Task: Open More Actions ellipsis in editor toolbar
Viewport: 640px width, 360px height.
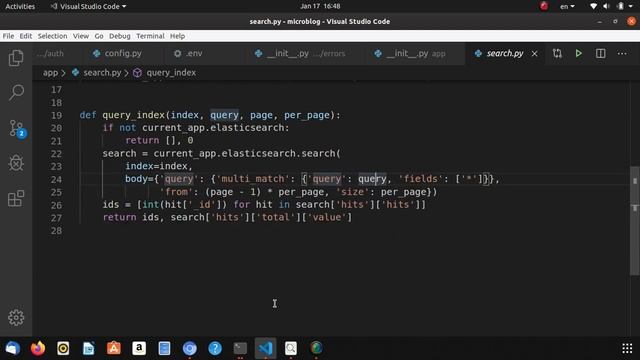Action: coord(622,53)
